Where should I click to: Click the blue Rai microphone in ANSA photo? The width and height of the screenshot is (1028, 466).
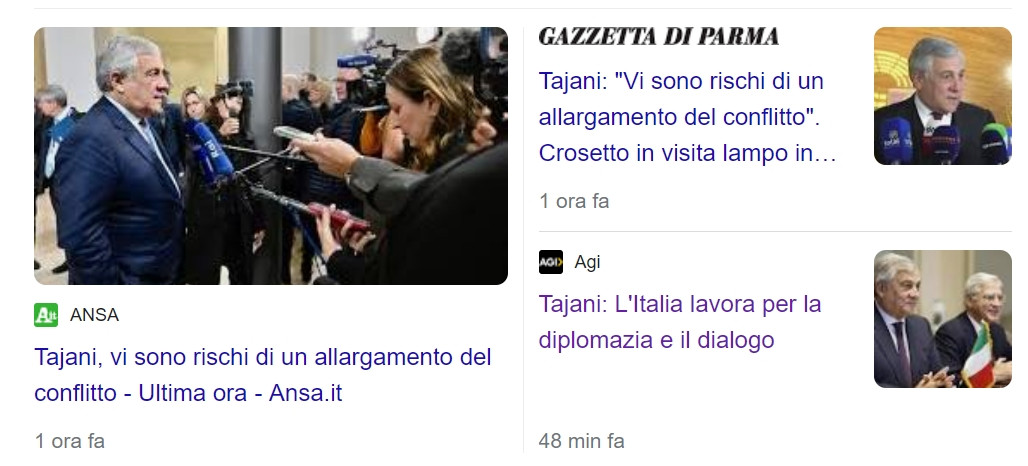click(212, 151)
